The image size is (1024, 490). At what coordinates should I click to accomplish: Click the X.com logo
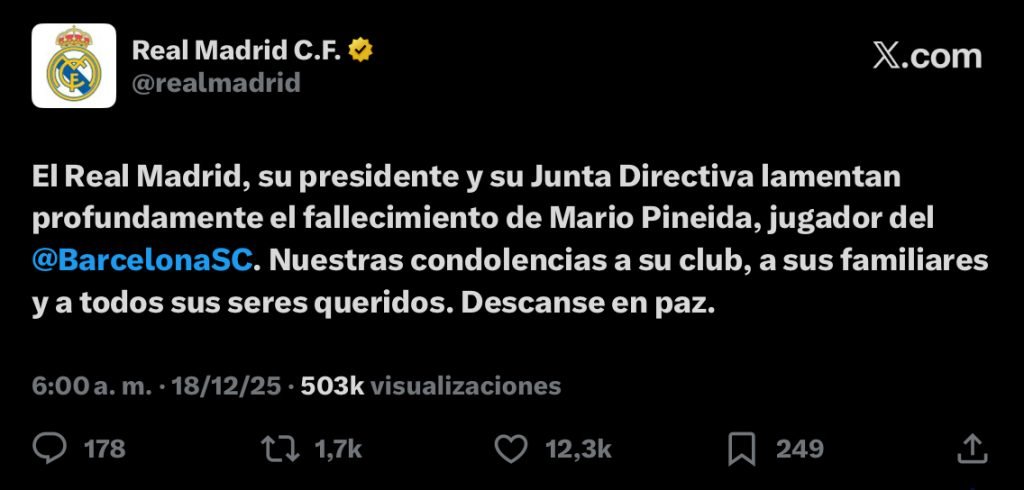pos(927,56)
